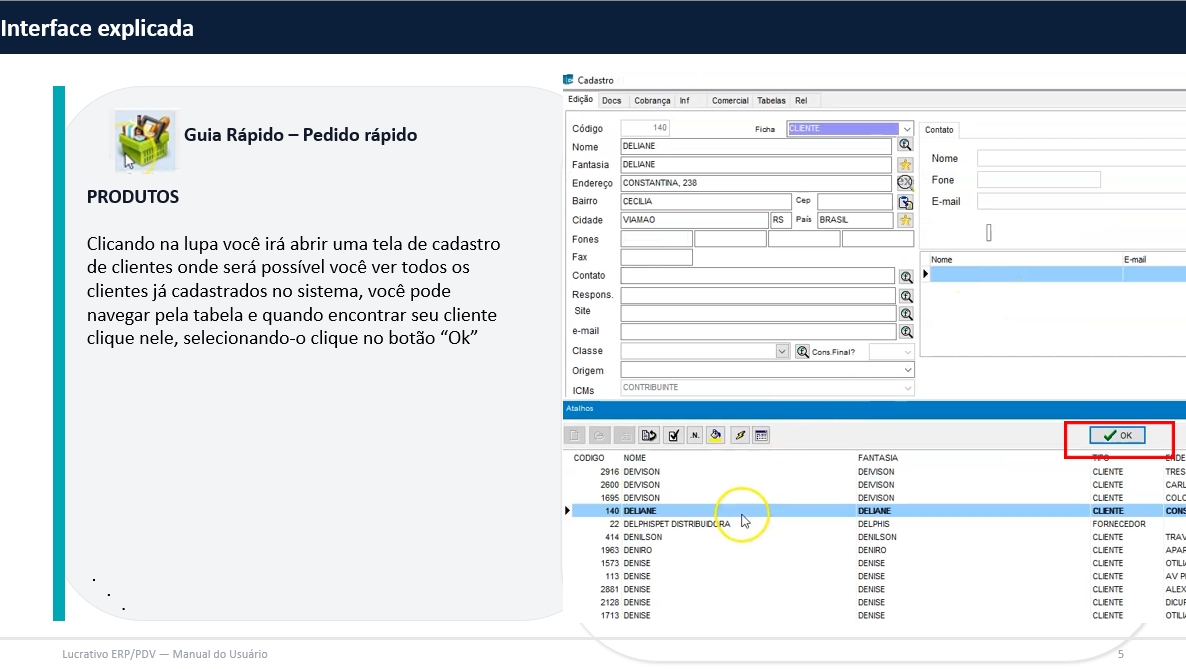
Task: Click the CEP lookup icon beside the Cep field
Action: point(905,202)
